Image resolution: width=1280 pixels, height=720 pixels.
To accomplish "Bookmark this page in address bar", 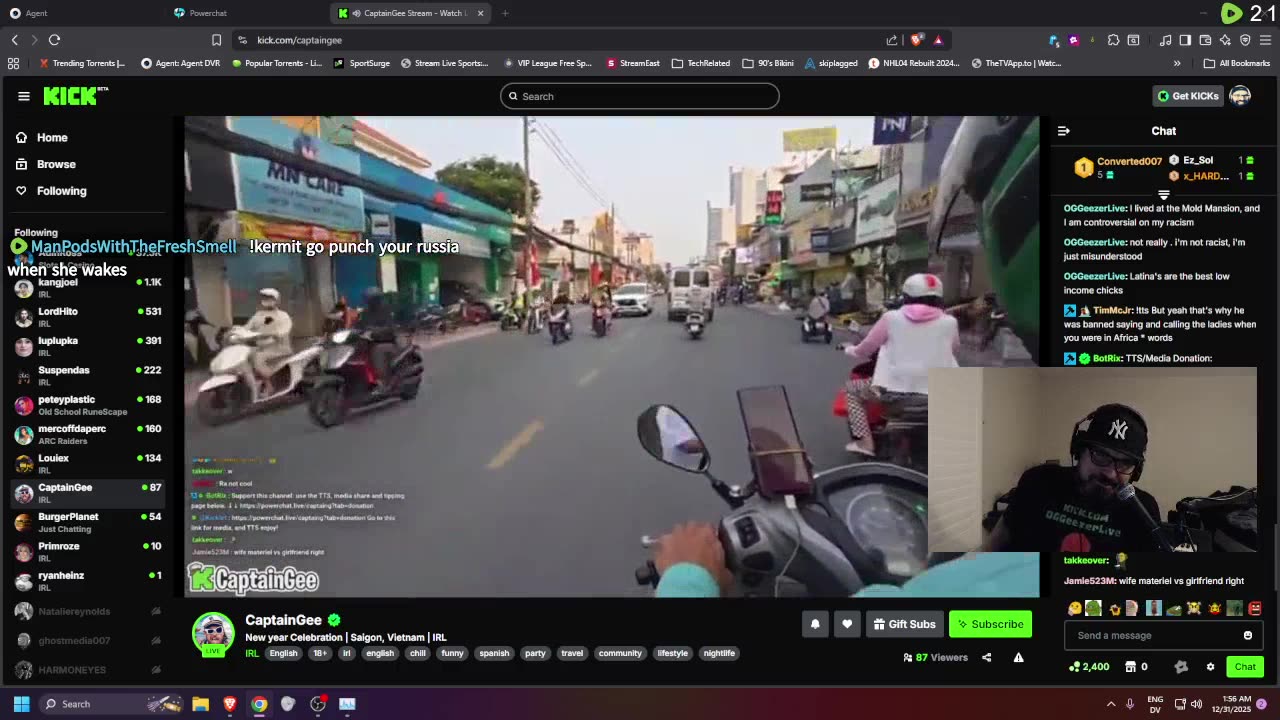I will tap(216, 40).
